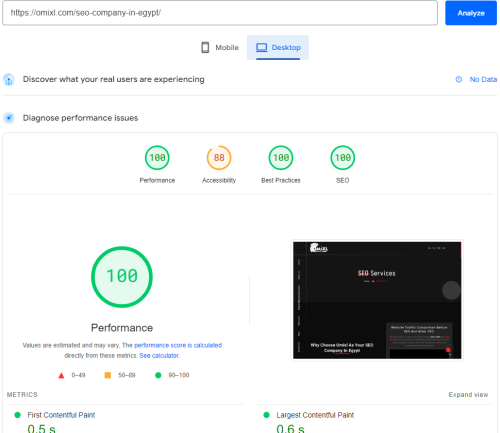Open the SEO 100 score gauge
500x433 pixels.
[x=343, y=158]
